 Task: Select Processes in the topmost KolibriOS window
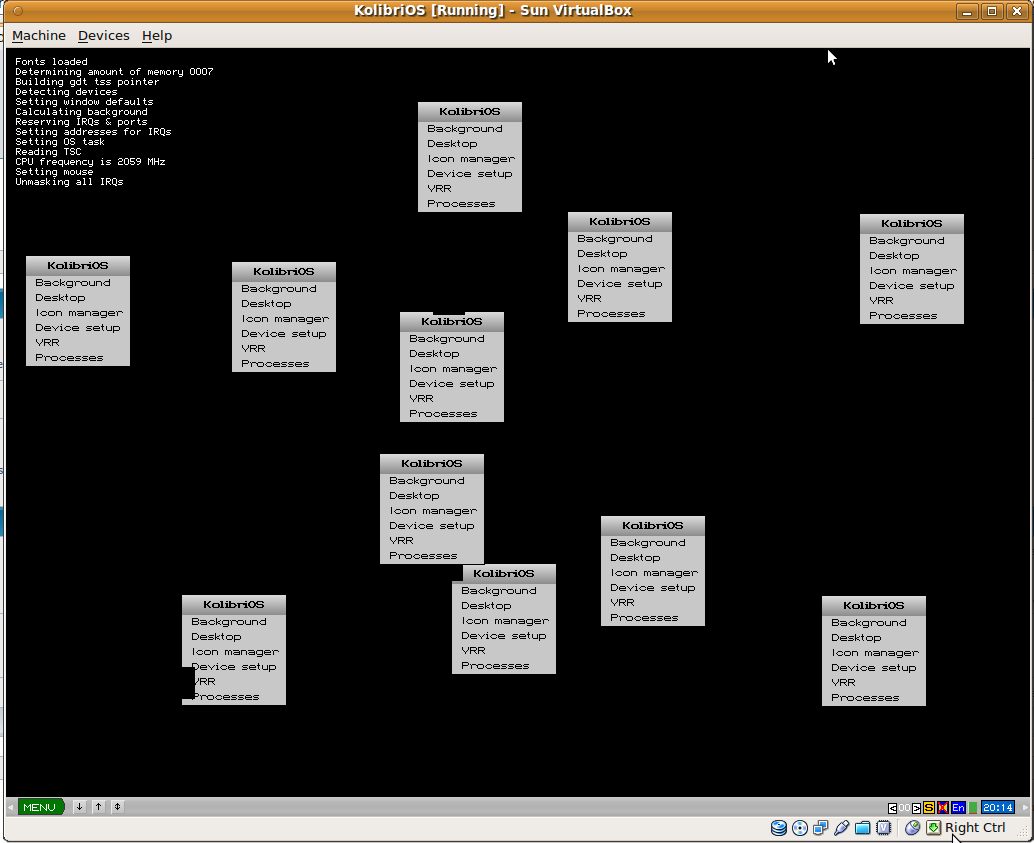tap(460, 203)
